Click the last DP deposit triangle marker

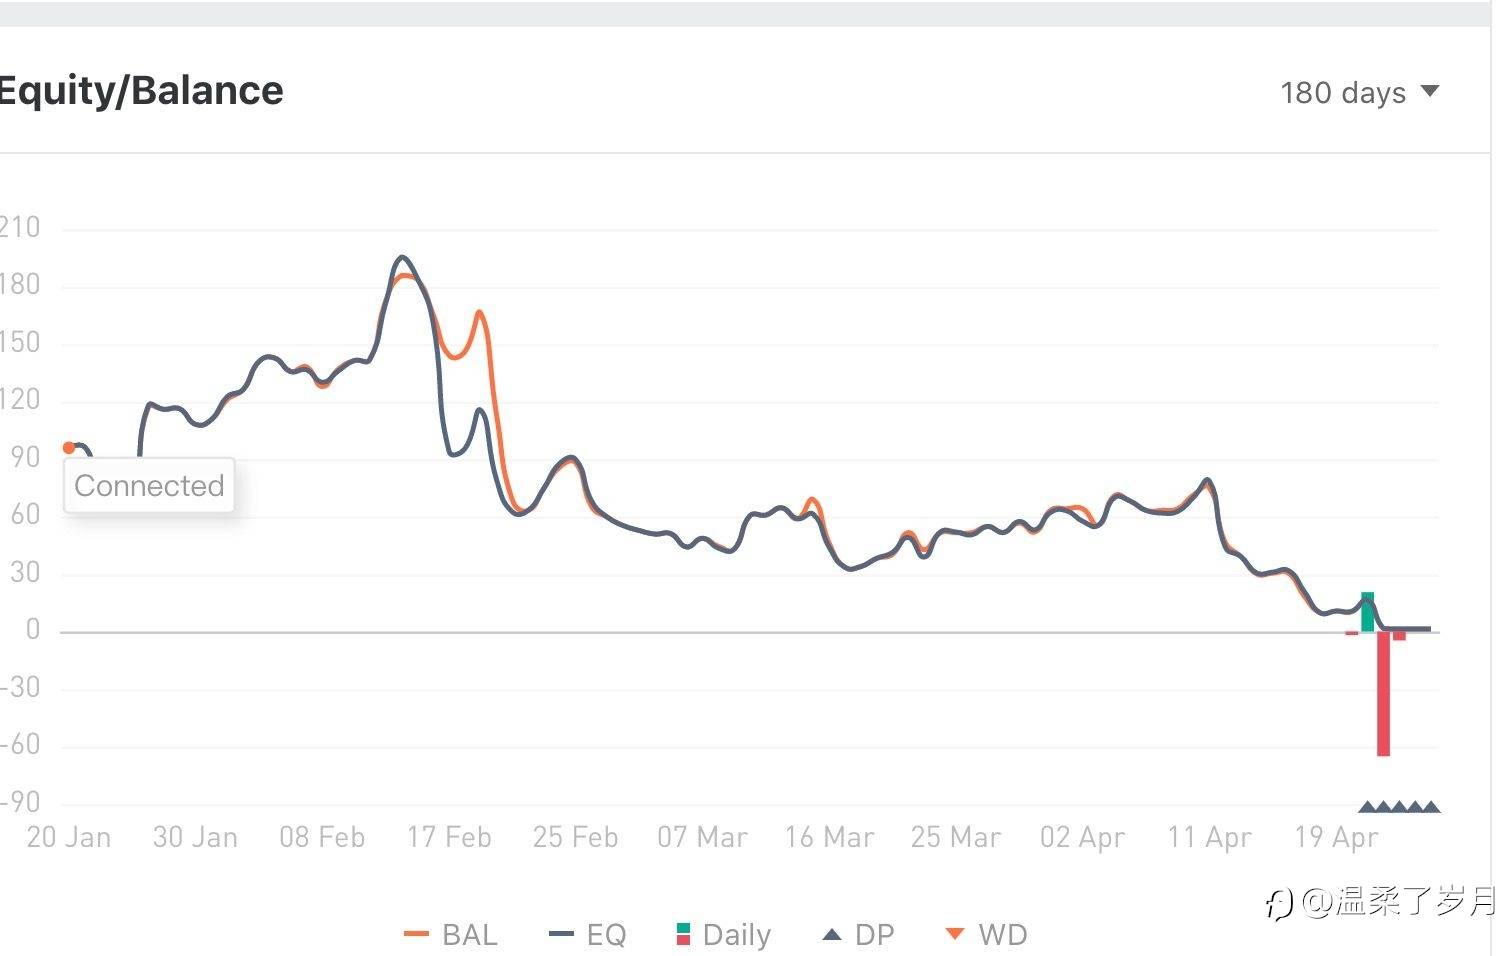pyautogui.click(x=1431, y=807)
